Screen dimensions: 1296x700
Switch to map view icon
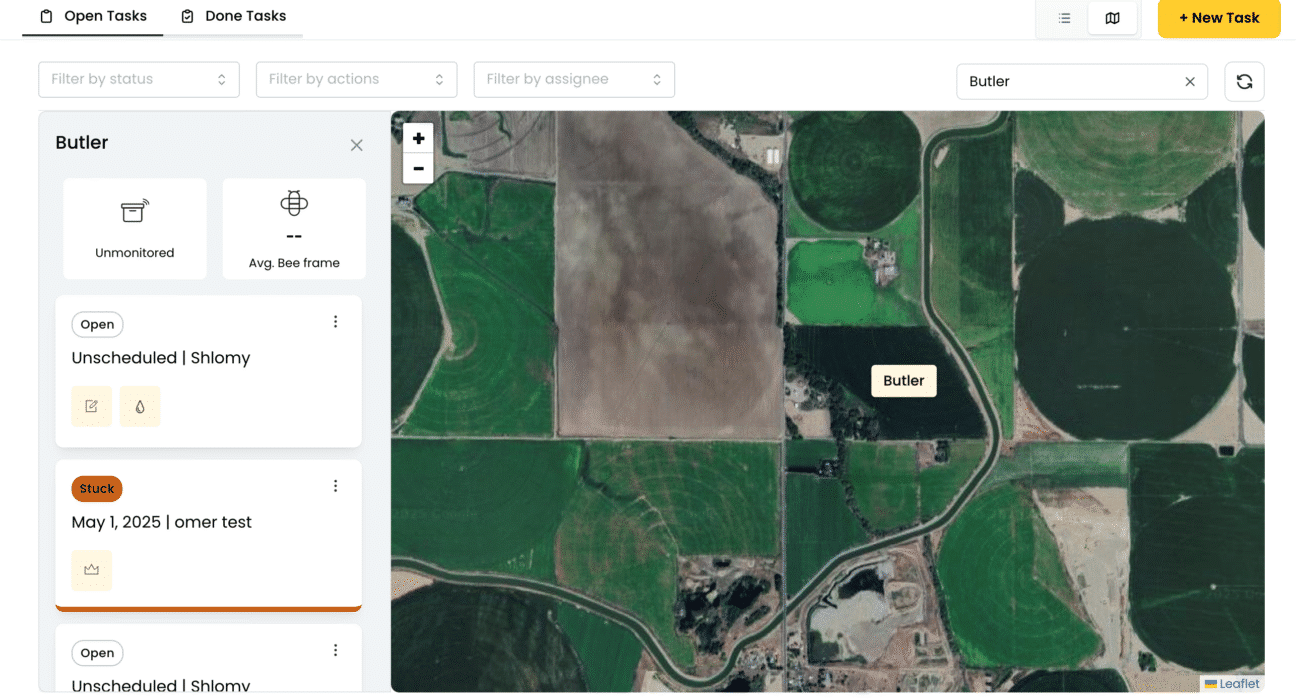coord(1112,18)
